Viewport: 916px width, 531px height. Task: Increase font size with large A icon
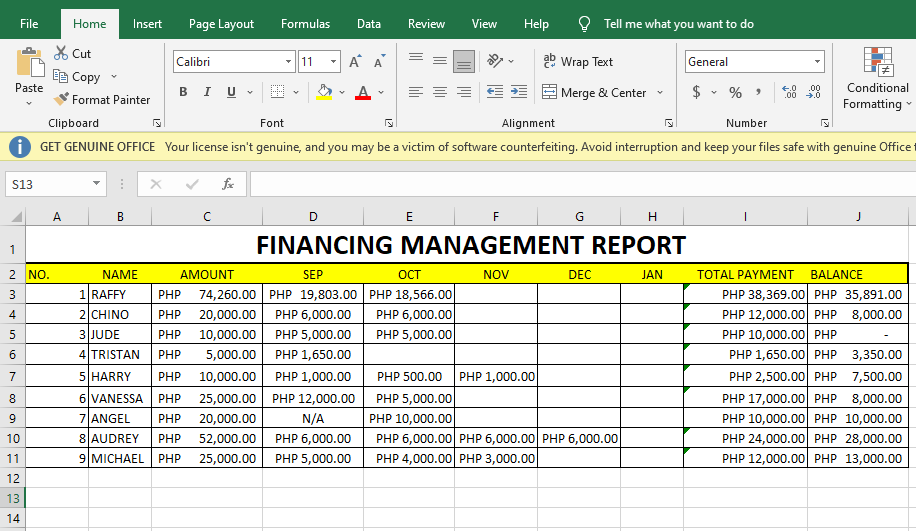[x=355, y=61]
